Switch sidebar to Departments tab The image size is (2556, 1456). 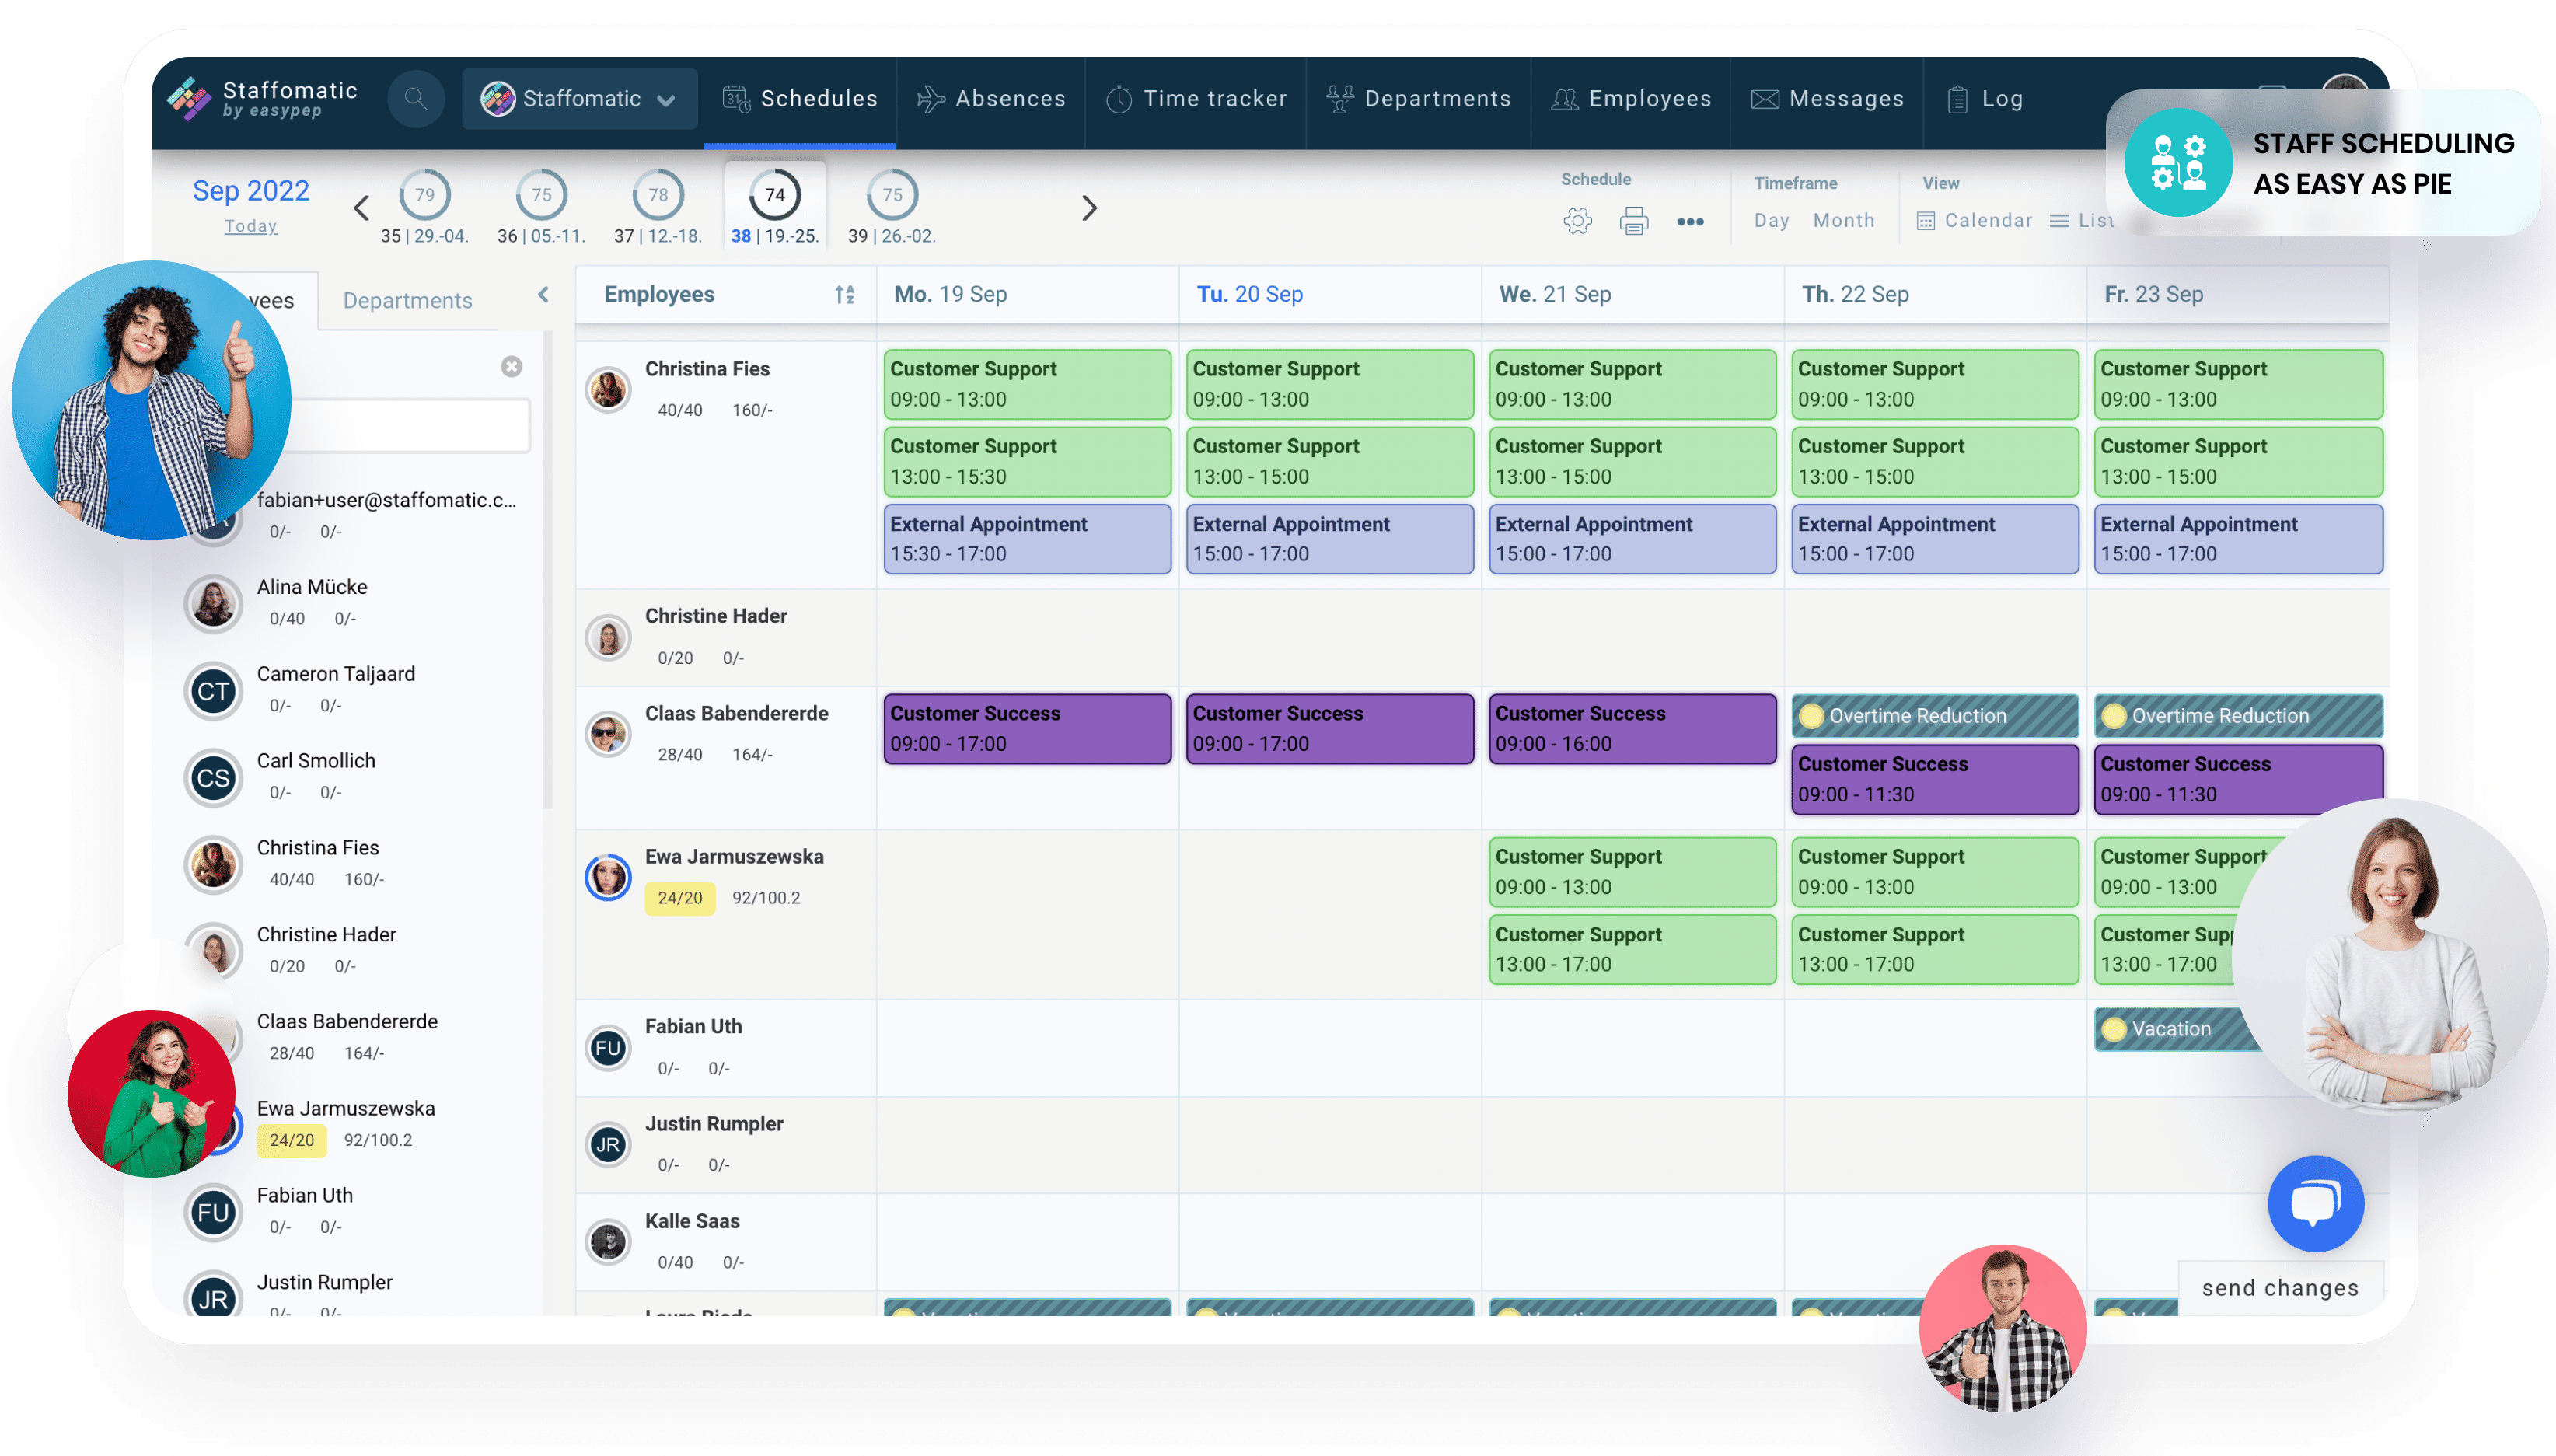407,300
